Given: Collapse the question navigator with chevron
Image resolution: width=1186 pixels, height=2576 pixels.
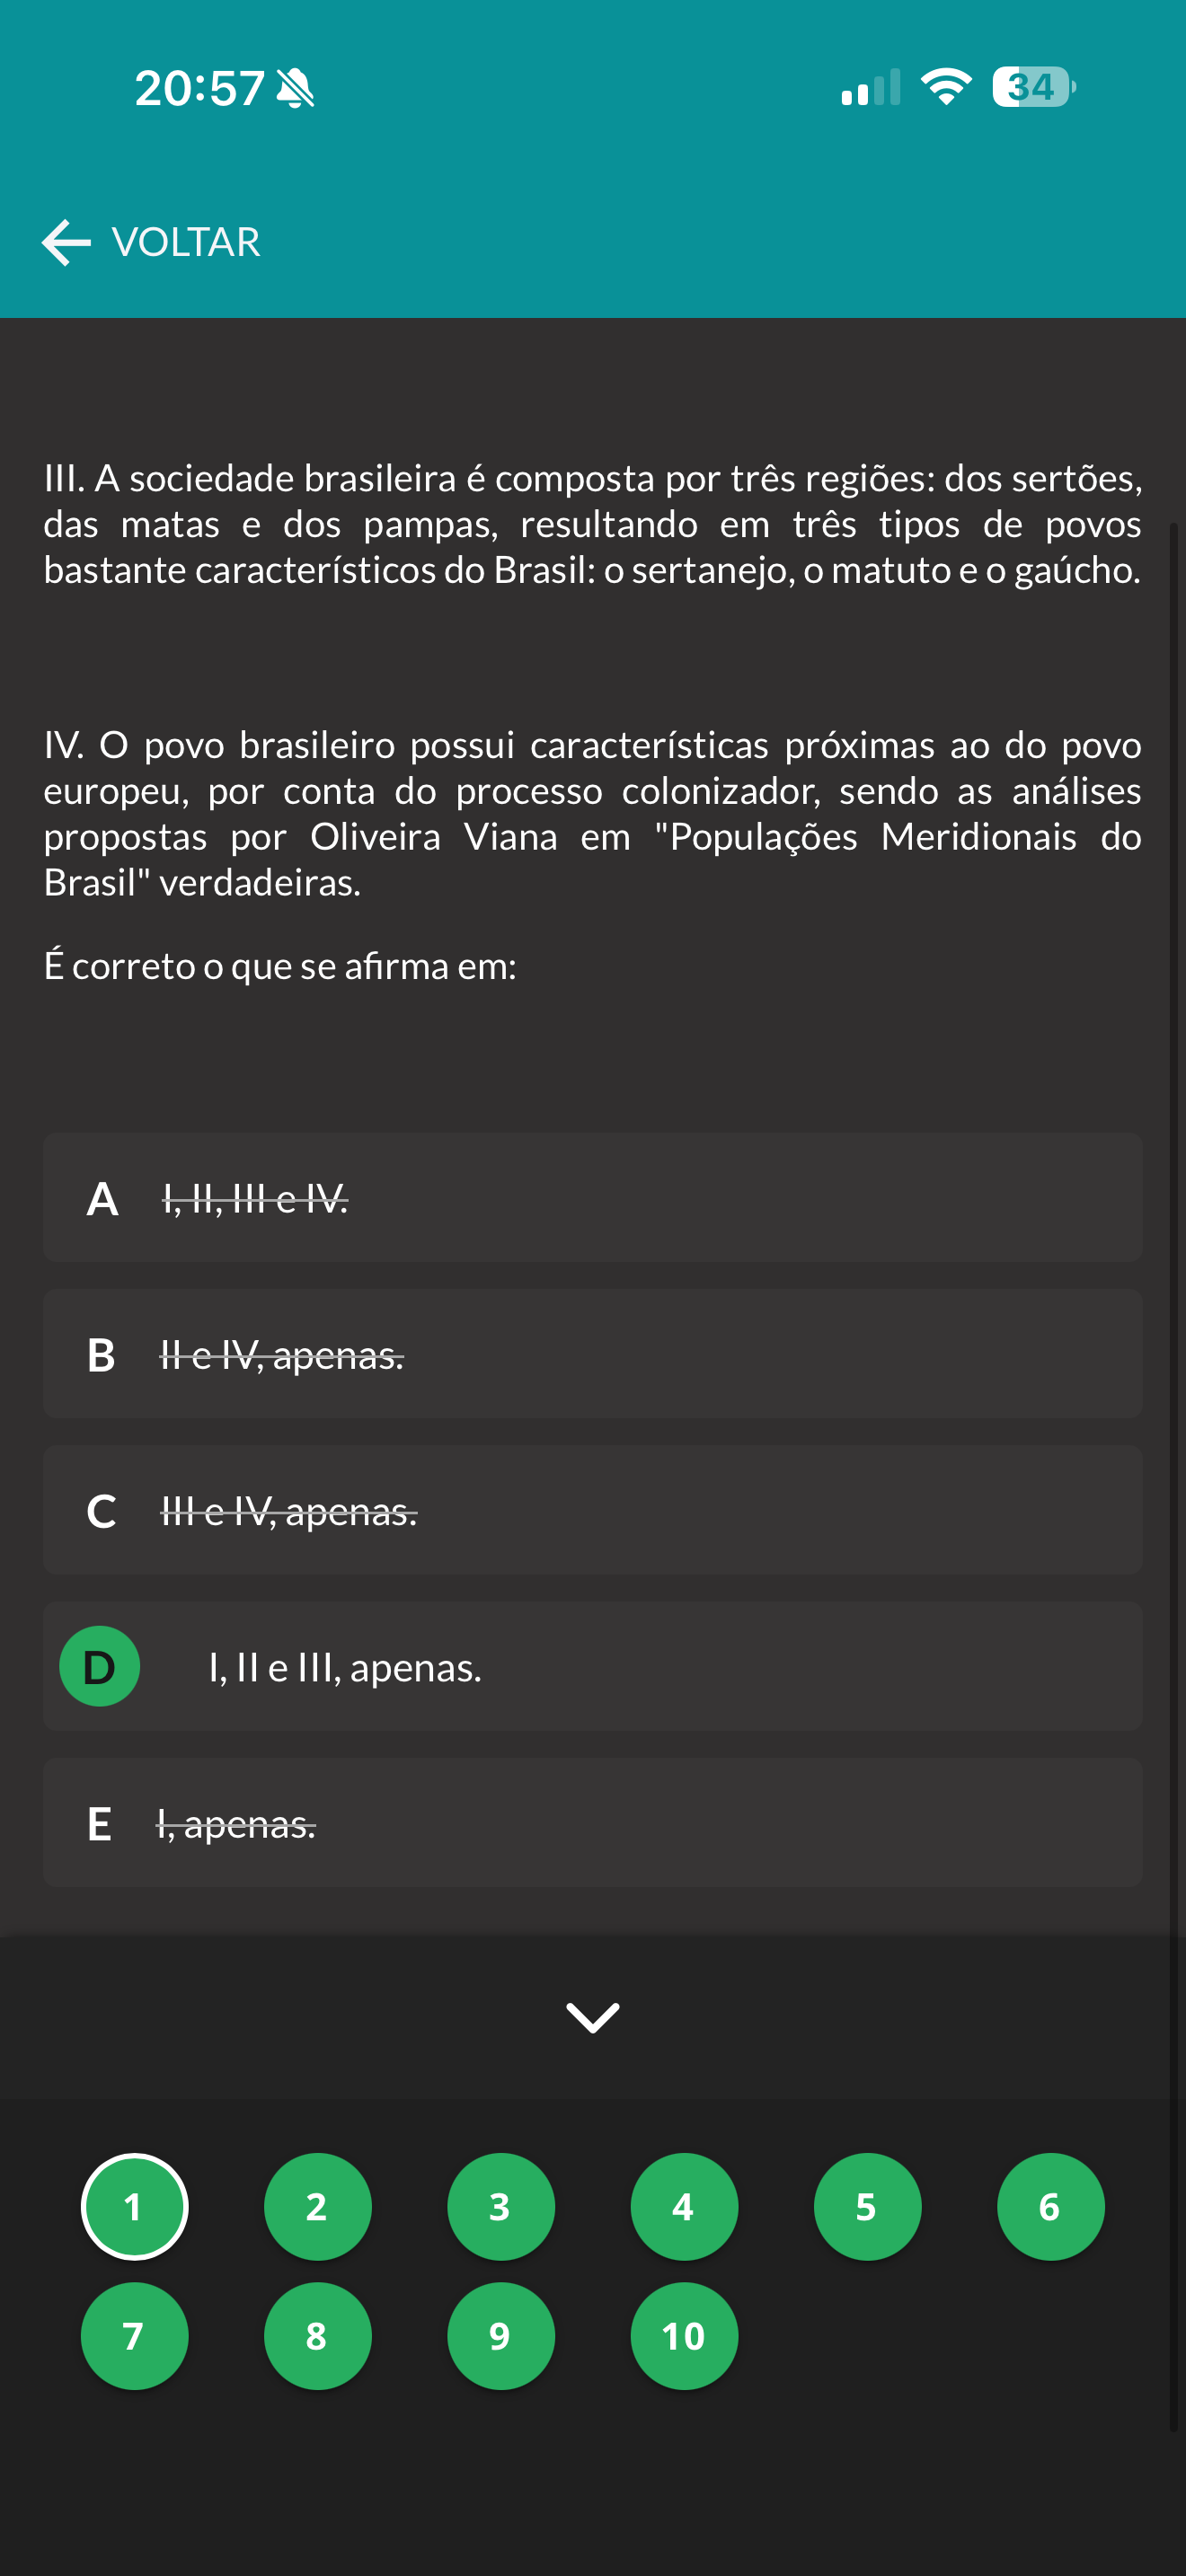Looking at the screenshot, I should [593, 2017].
